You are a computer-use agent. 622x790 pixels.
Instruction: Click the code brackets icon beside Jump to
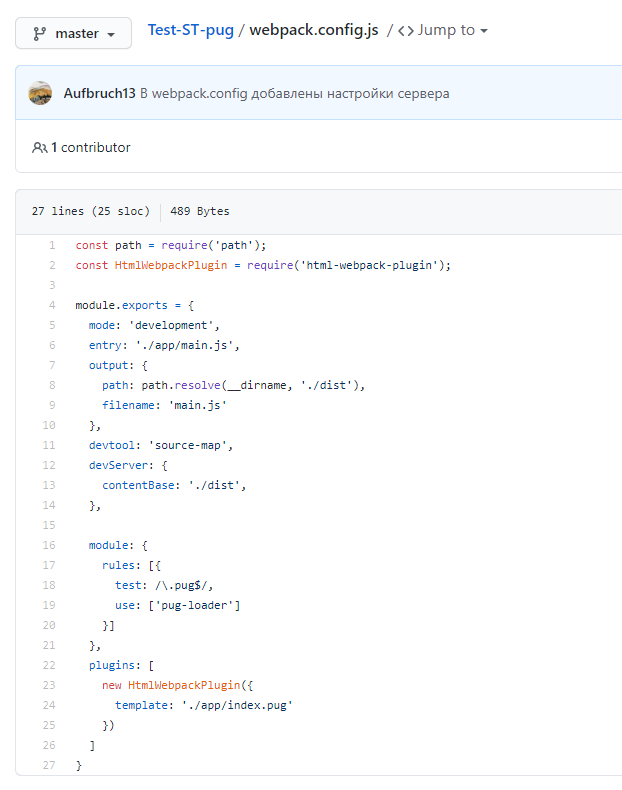[x=405, y=31]
